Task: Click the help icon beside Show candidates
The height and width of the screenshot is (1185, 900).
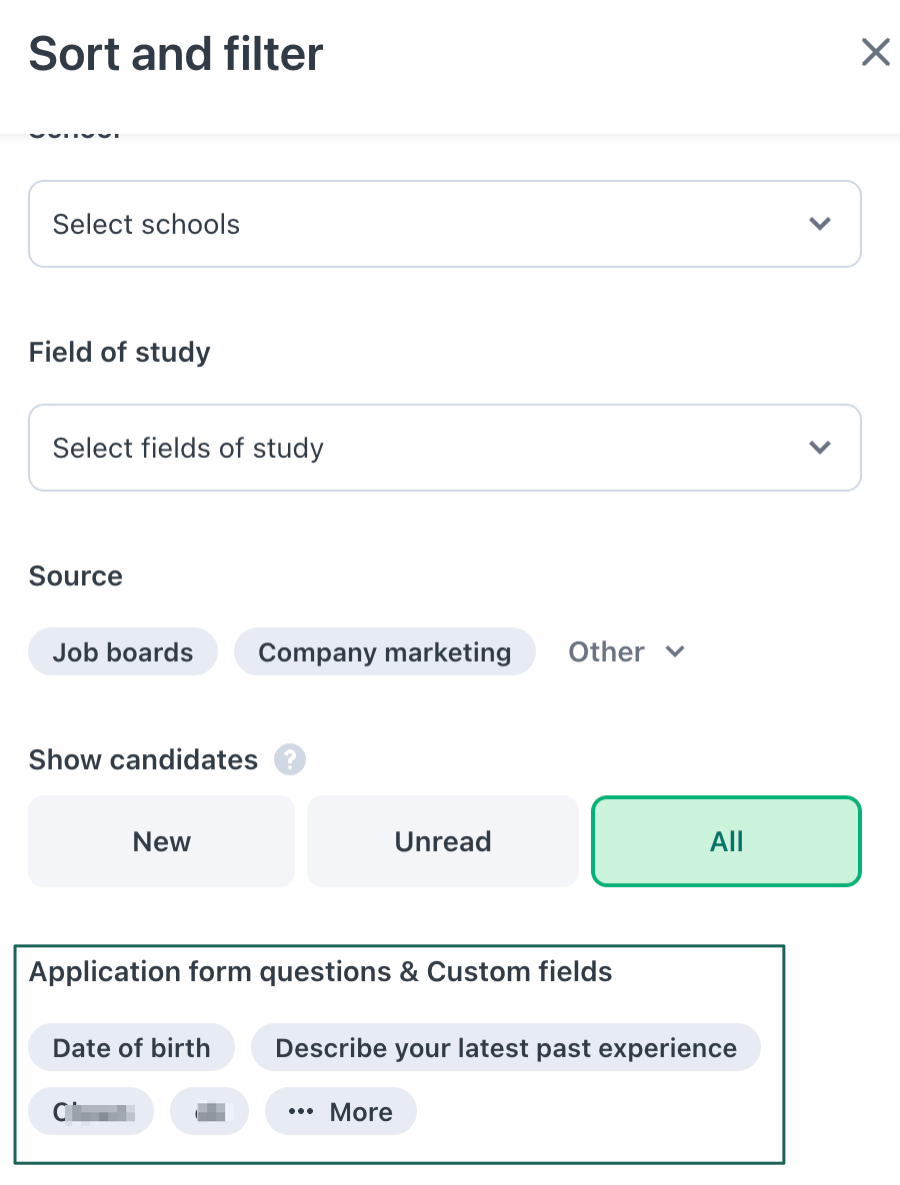Action: pyautogui.click(x=290, y=760)
